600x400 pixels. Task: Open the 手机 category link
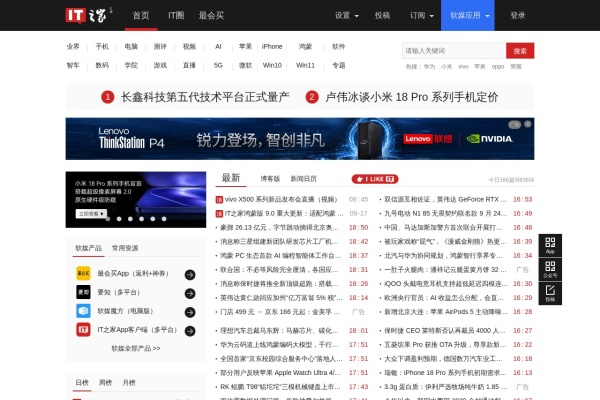pyautogui.click(x=102, y=46)
